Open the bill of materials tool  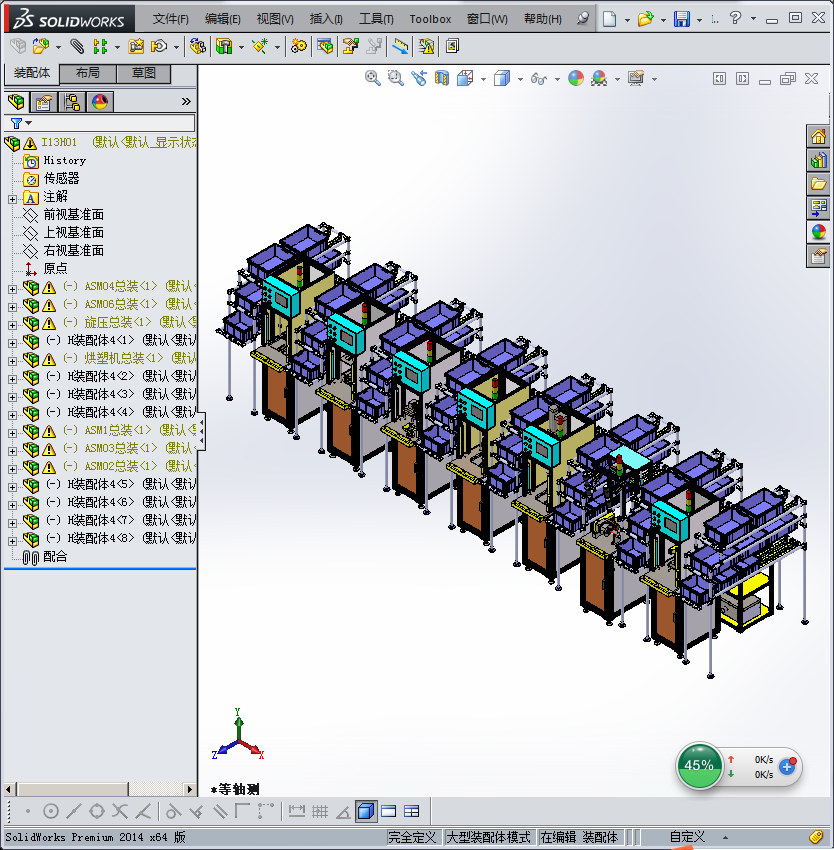point(325,47)
